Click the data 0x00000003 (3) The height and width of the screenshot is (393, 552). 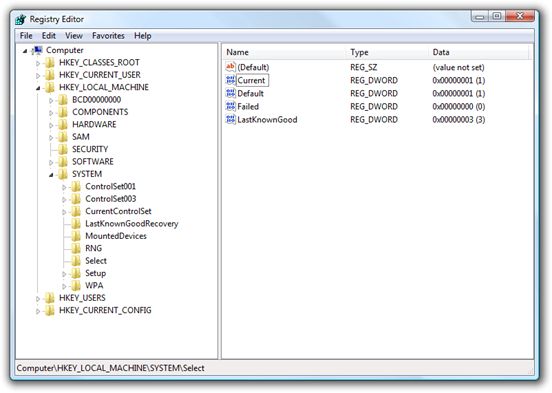[x=458, y=120]
